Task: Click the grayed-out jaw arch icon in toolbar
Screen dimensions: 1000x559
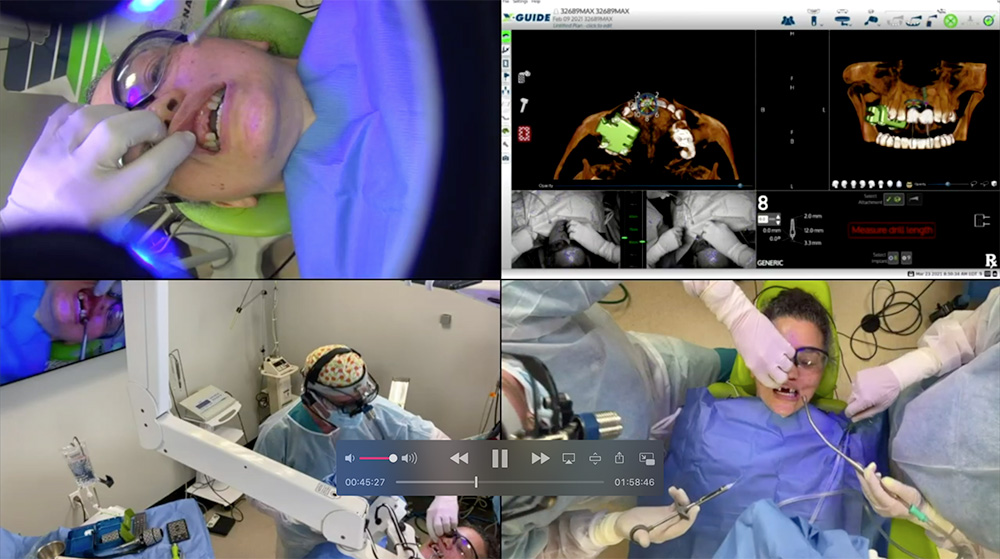Action: click(x=895, y=21)
